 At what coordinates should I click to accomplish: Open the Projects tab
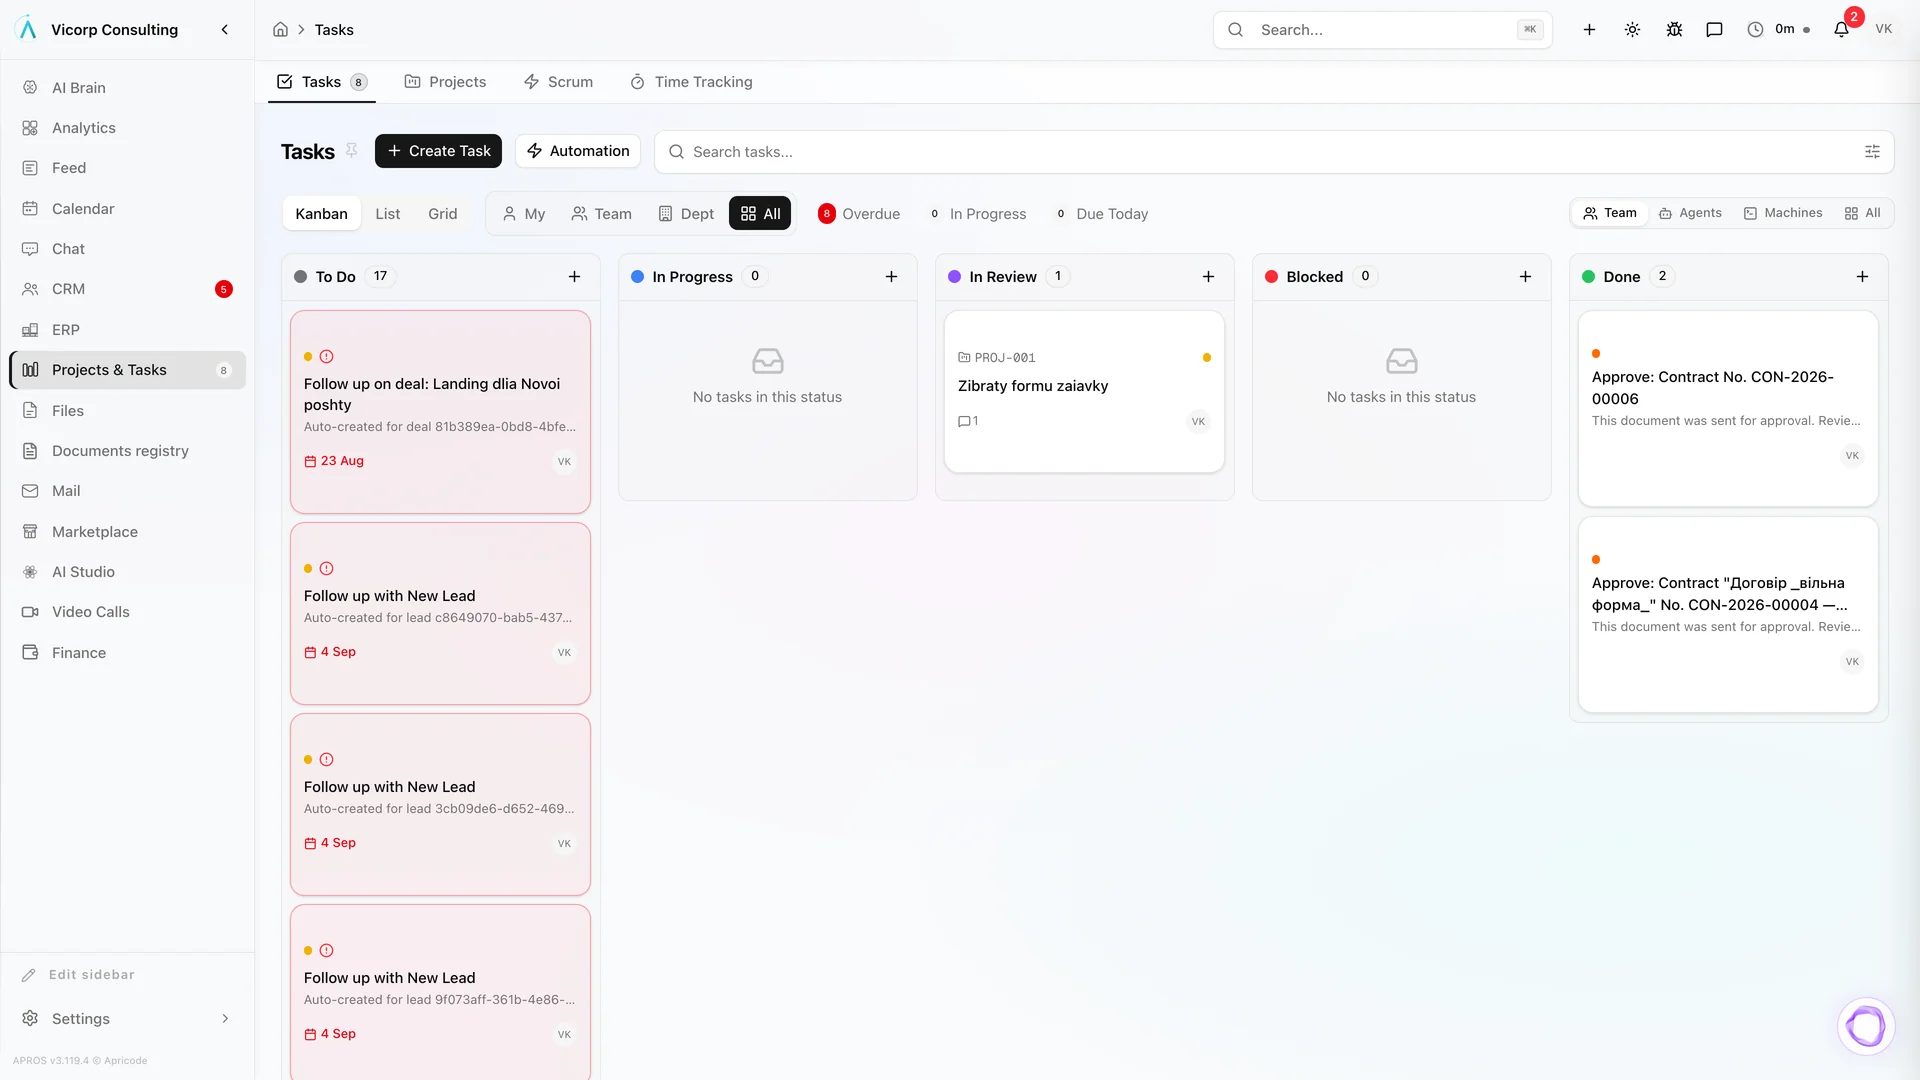click(445, 82)
